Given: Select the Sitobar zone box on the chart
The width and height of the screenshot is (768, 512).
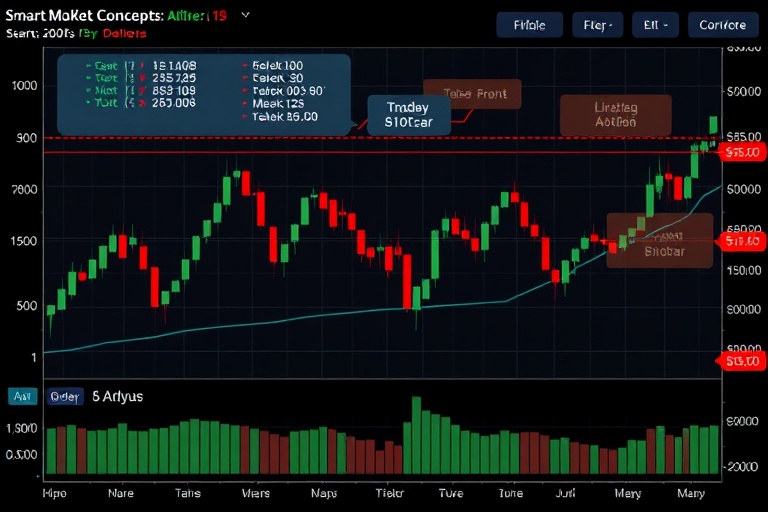Looking at the screenshot, I should click(x=659, y=241).
